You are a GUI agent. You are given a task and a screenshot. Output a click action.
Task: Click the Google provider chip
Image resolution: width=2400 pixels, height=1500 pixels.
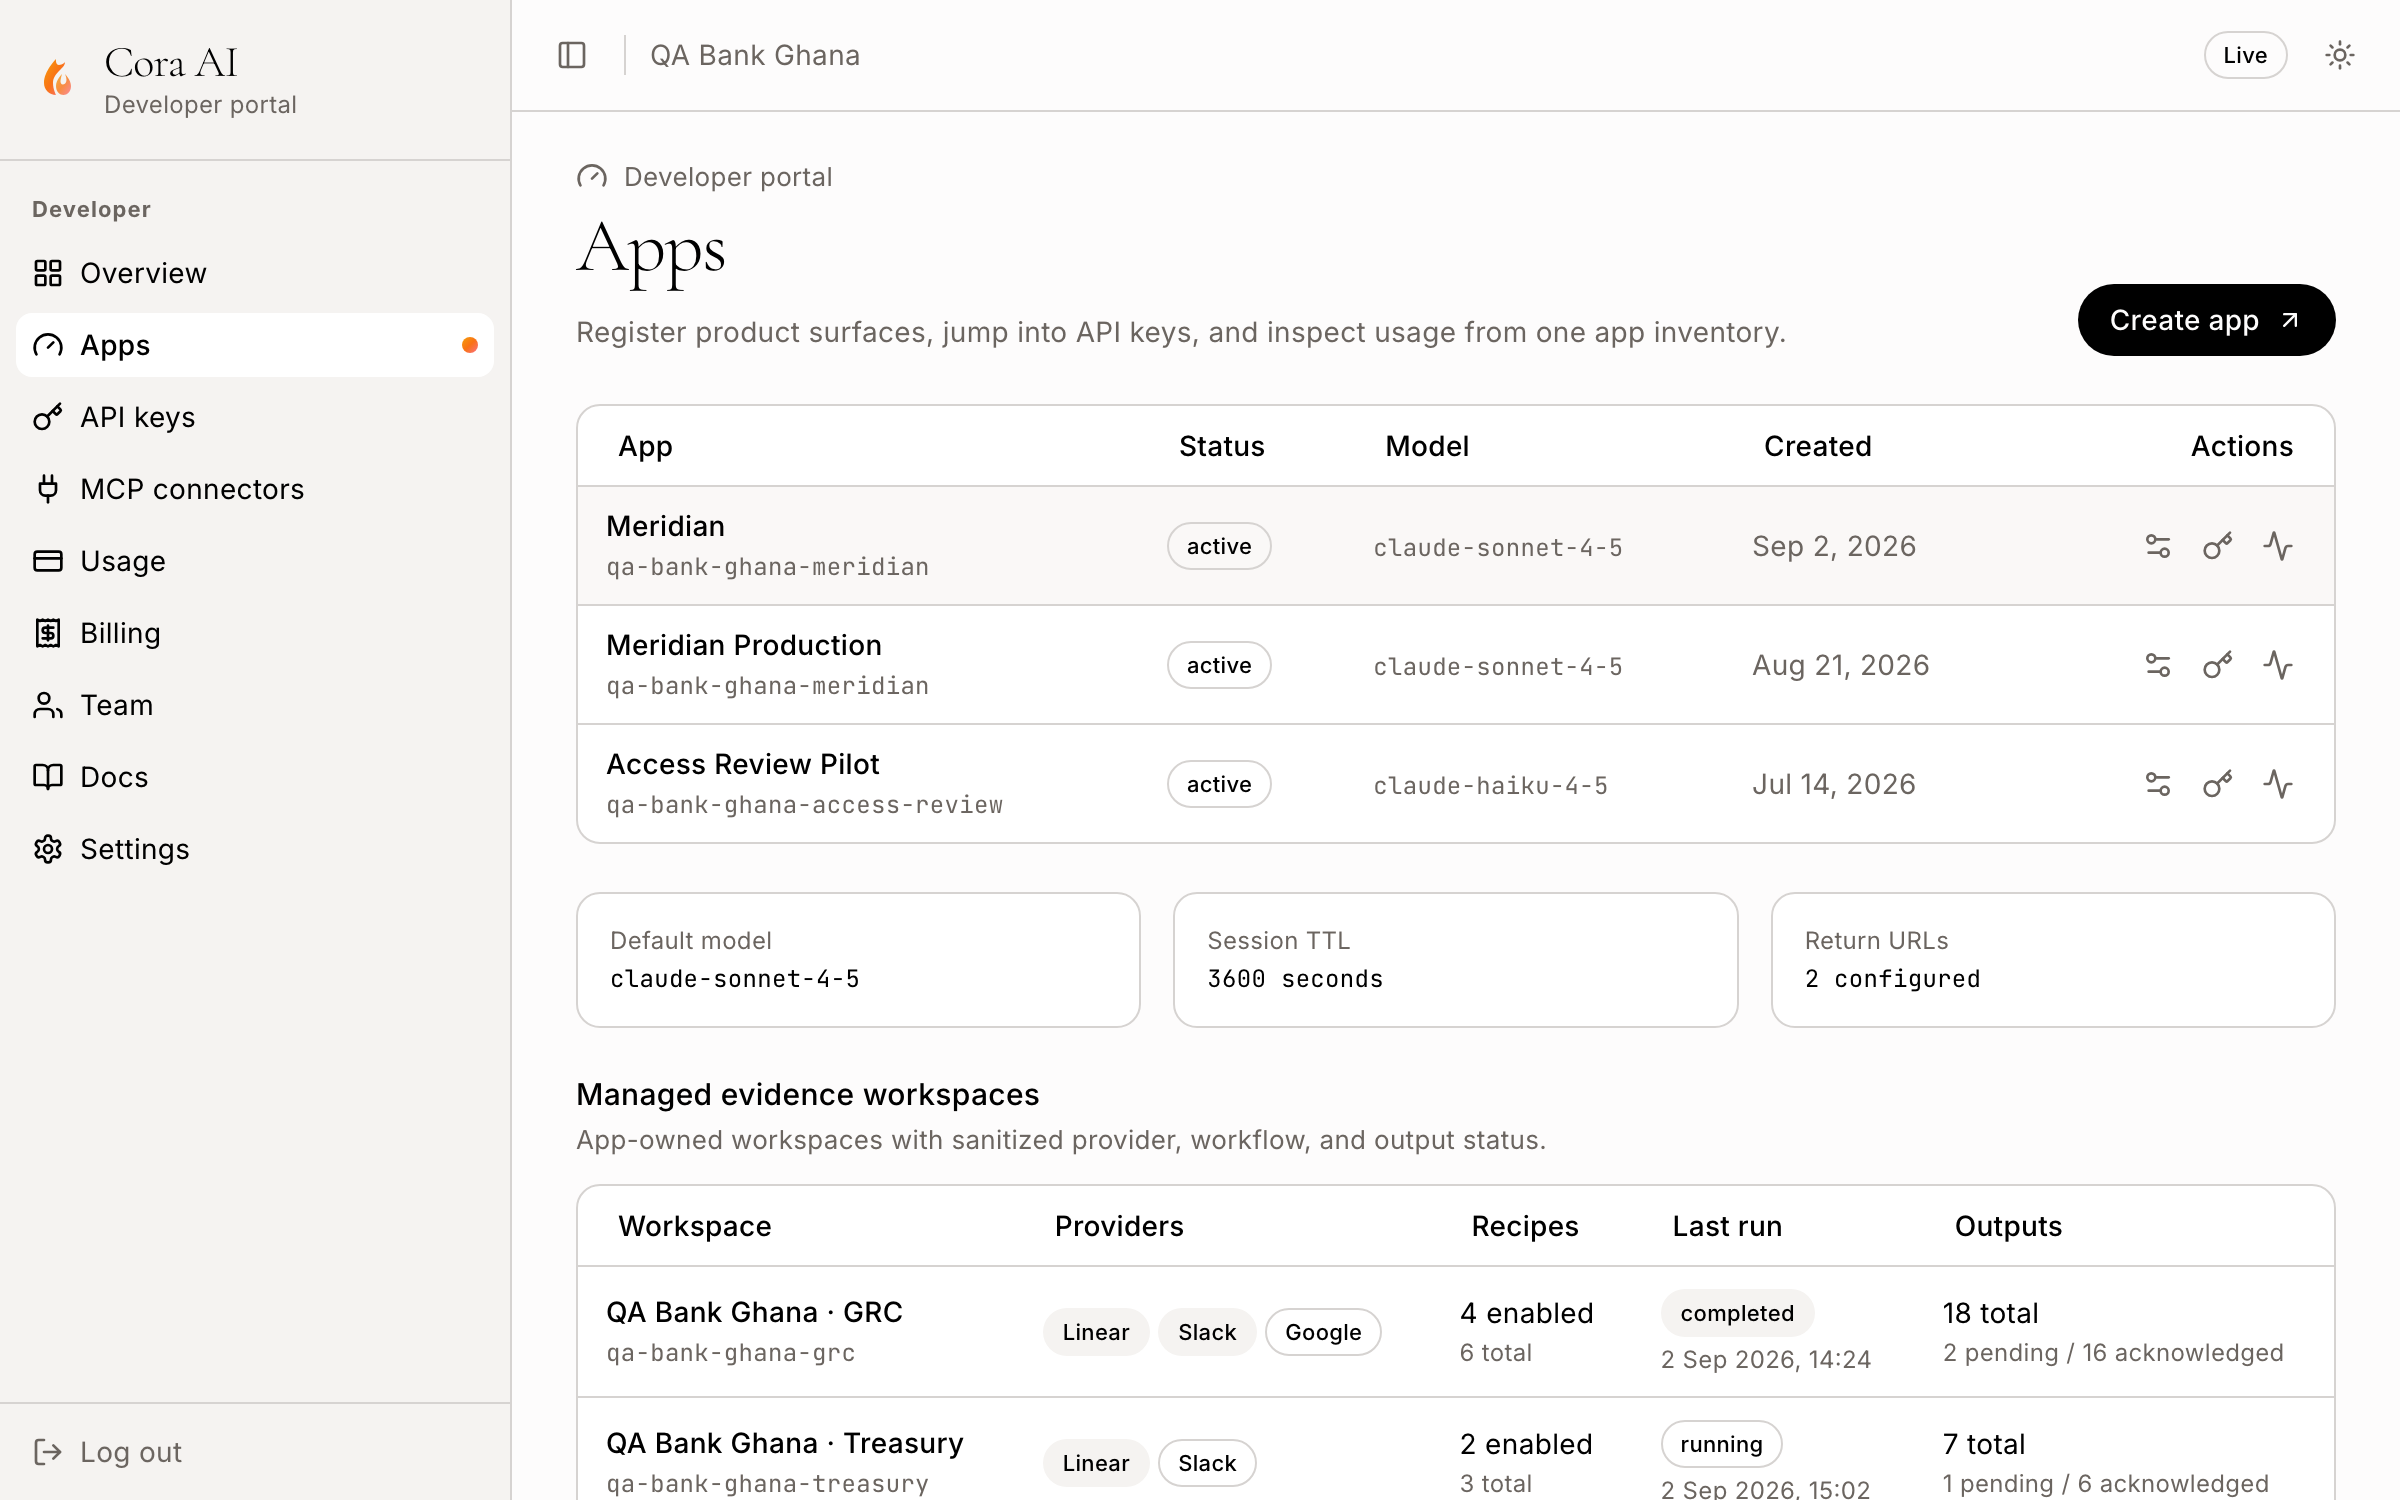click(x=1323, y=1332)
